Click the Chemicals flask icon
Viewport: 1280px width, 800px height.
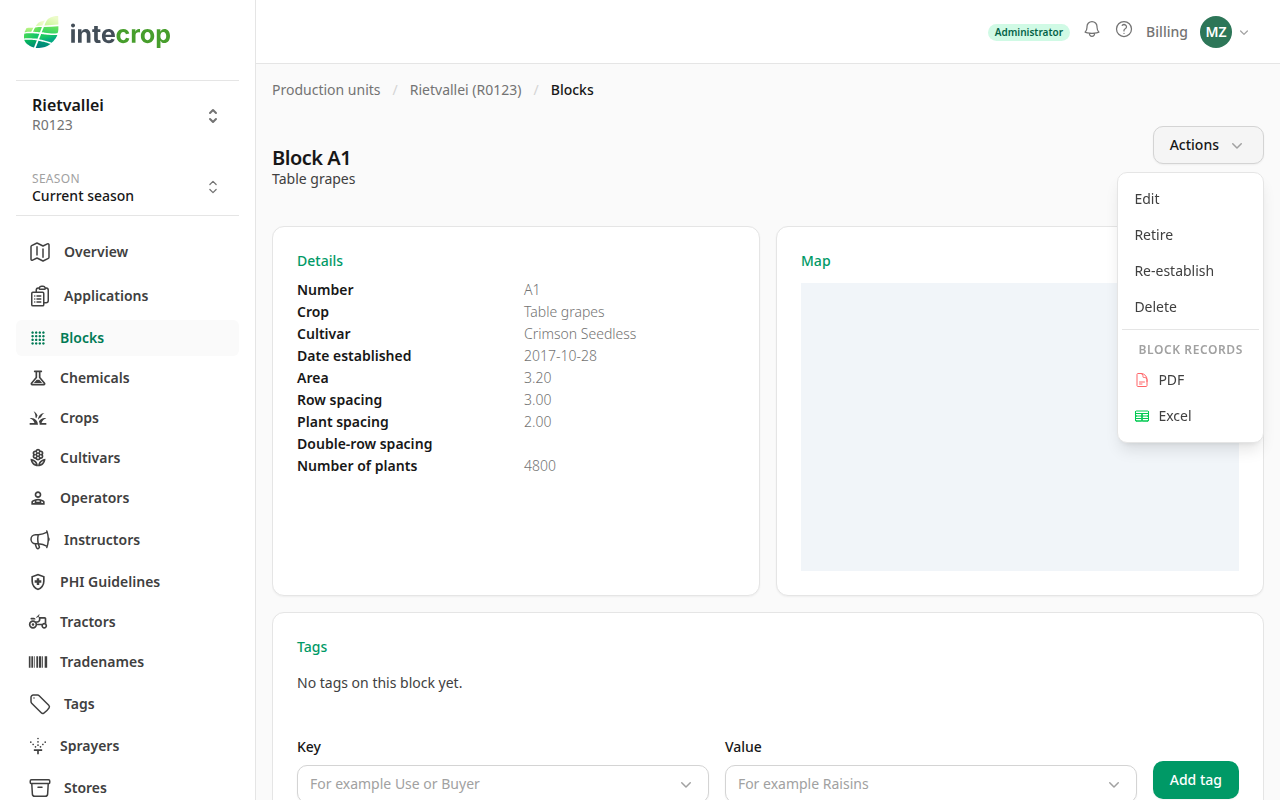(x=38, y=378)
